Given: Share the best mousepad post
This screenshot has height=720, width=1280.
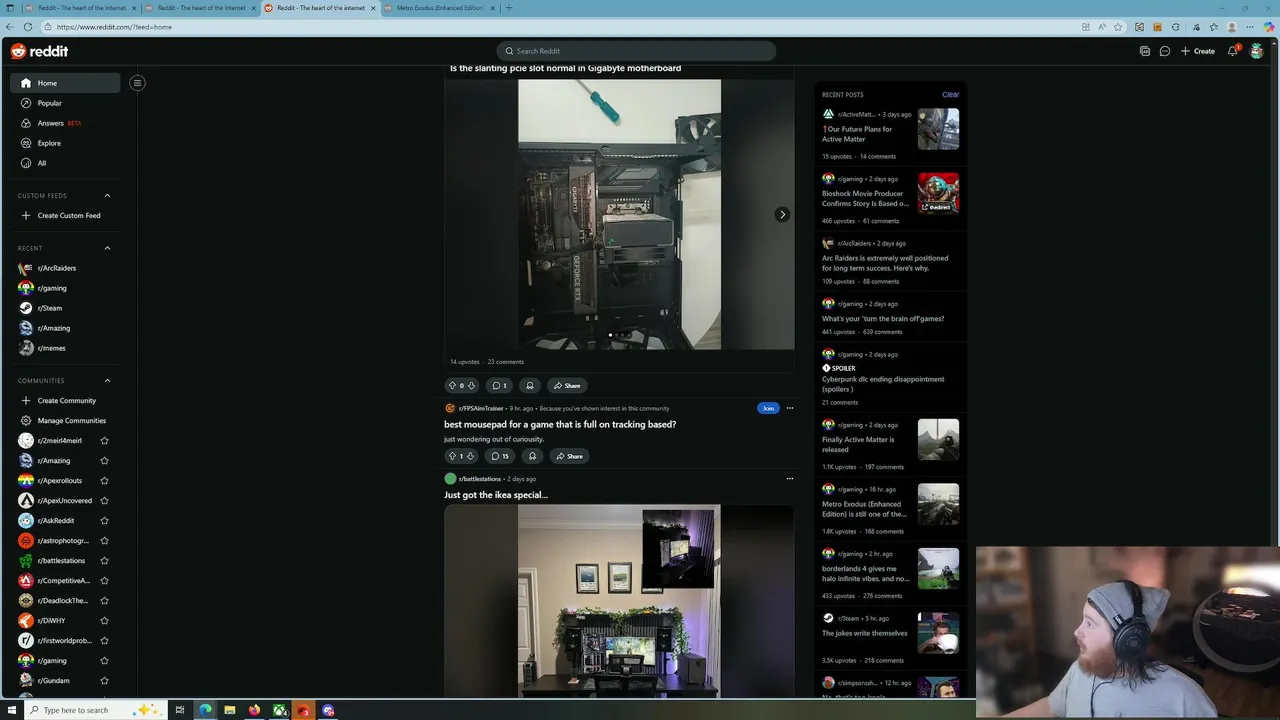Looking at the screenshot, I should 568,456.
